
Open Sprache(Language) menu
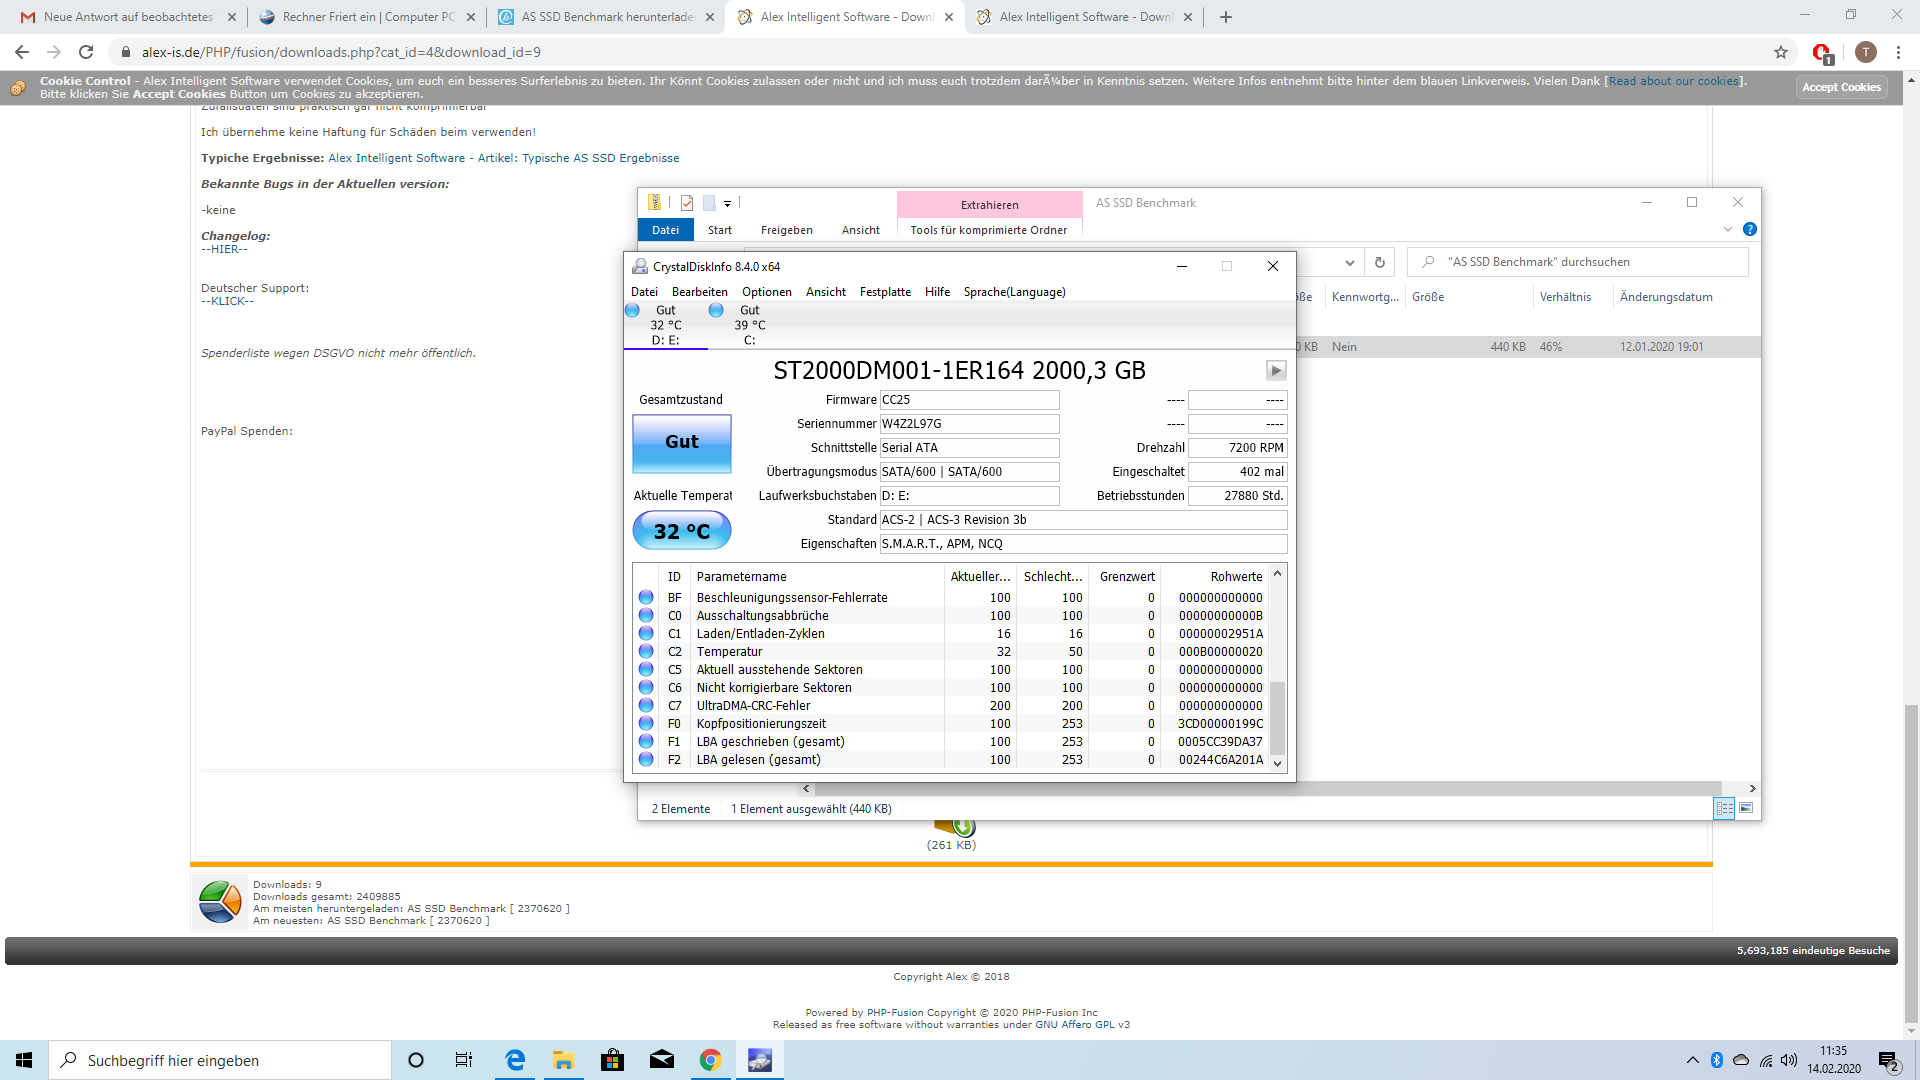[x=1014, y=292]
